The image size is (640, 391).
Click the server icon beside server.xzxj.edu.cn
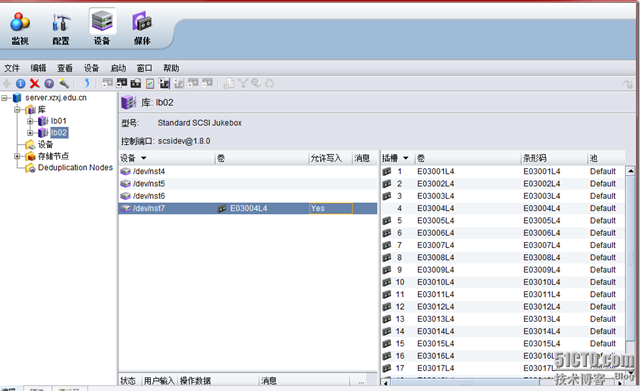tap(17, 98)
